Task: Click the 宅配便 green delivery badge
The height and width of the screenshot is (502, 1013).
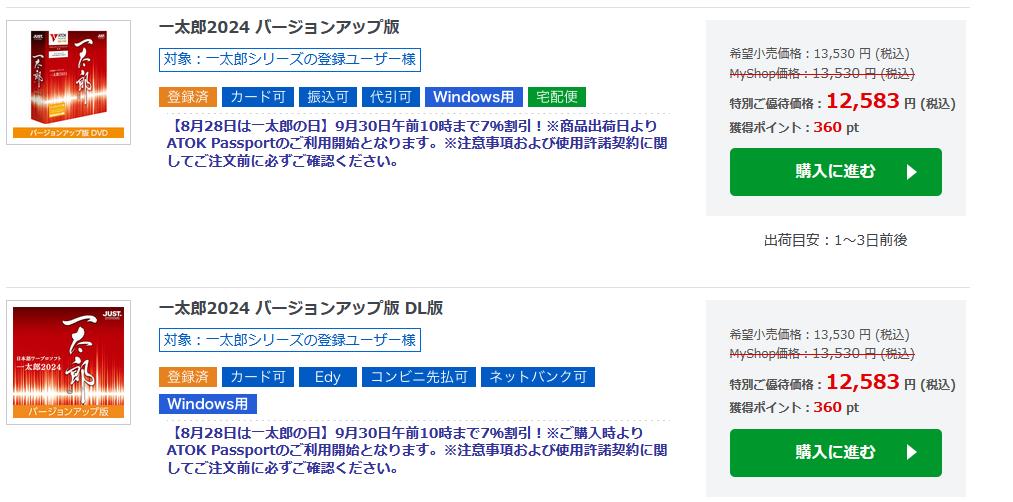Action: pos(557,97)
